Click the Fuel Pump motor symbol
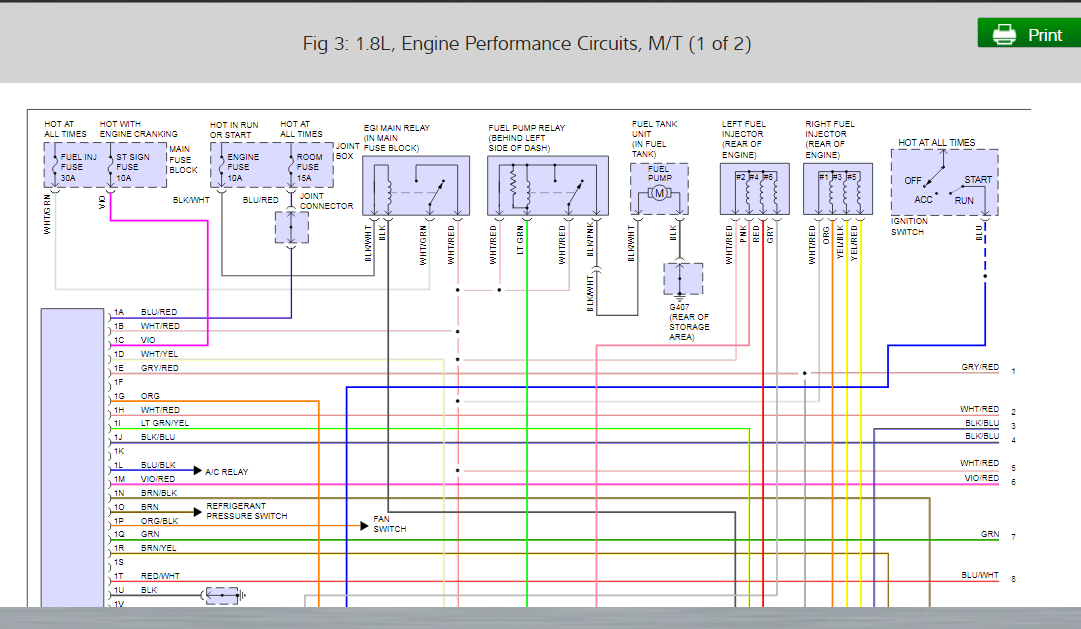1081x629 pixels. pyautogui.click(x=659, y=192)
